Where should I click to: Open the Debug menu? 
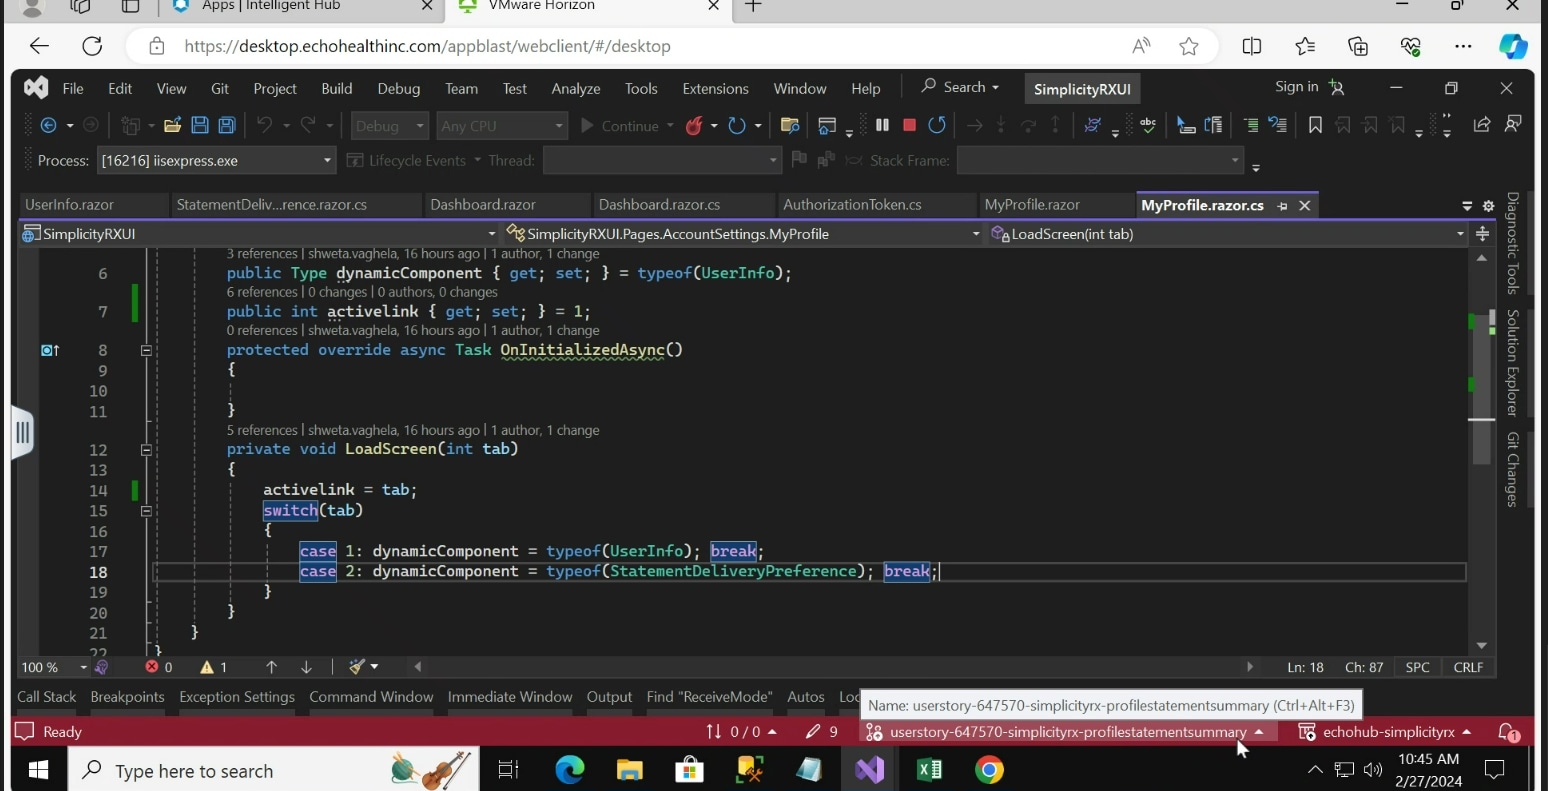(398, 88)
